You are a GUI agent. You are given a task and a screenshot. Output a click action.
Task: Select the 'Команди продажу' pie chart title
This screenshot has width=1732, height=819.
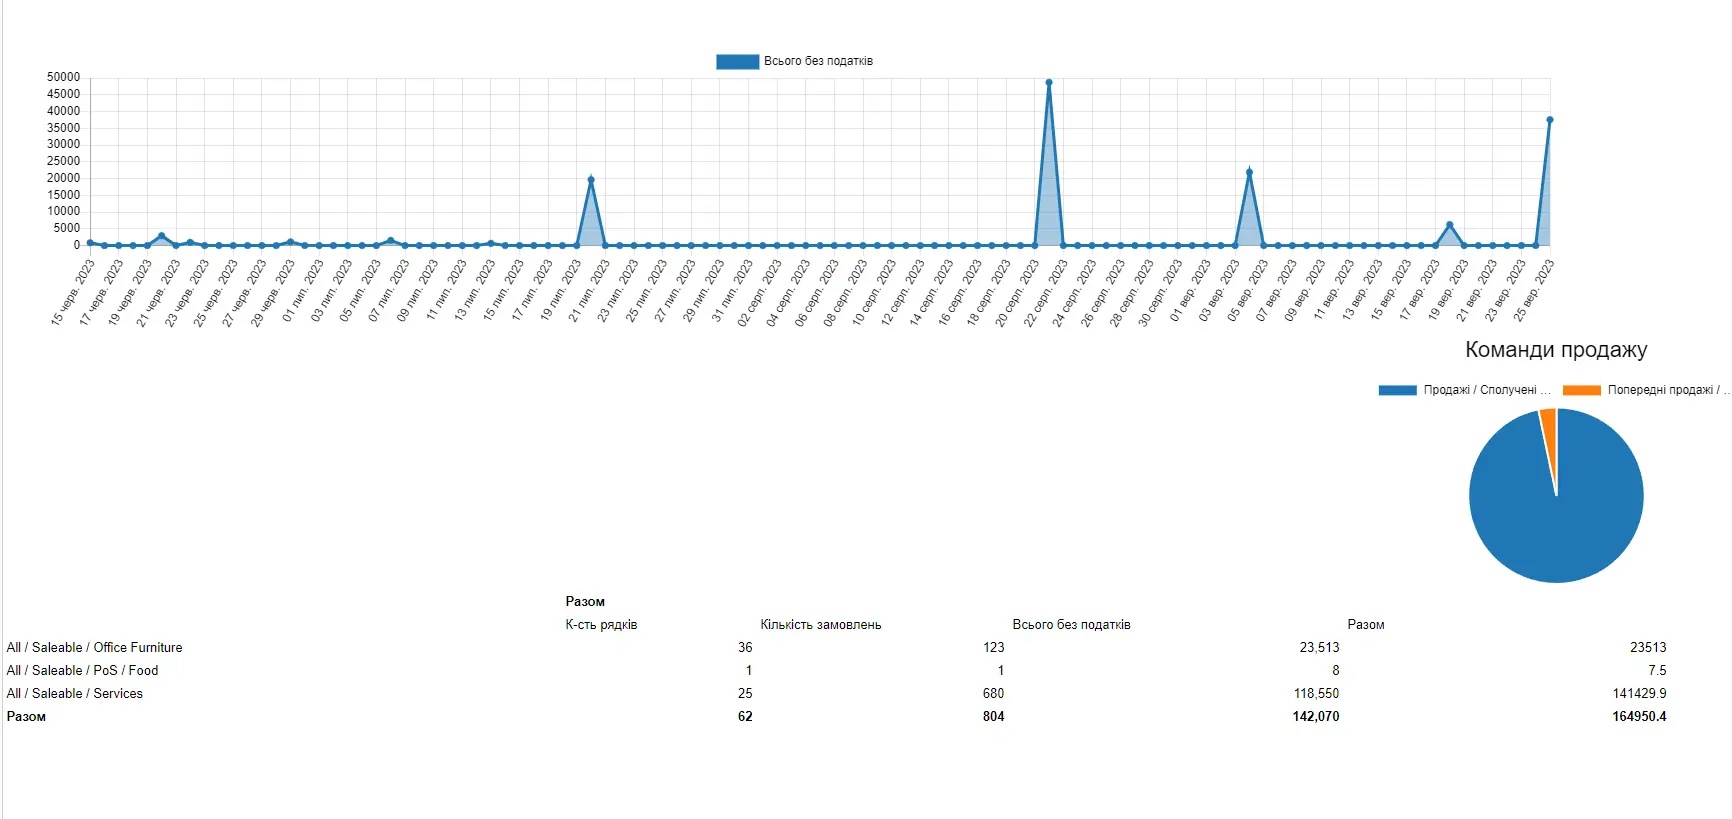(x=1555, y=350)
